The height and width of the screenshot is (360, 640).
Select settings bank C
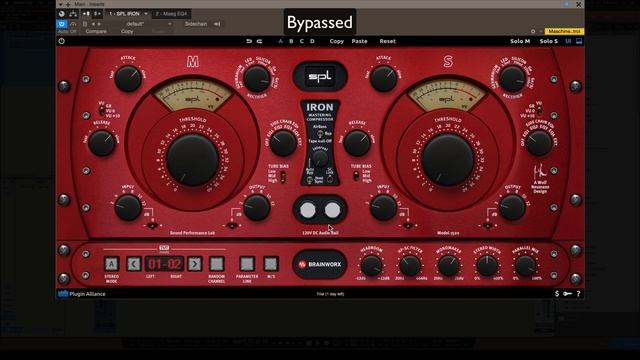(302, 41)
